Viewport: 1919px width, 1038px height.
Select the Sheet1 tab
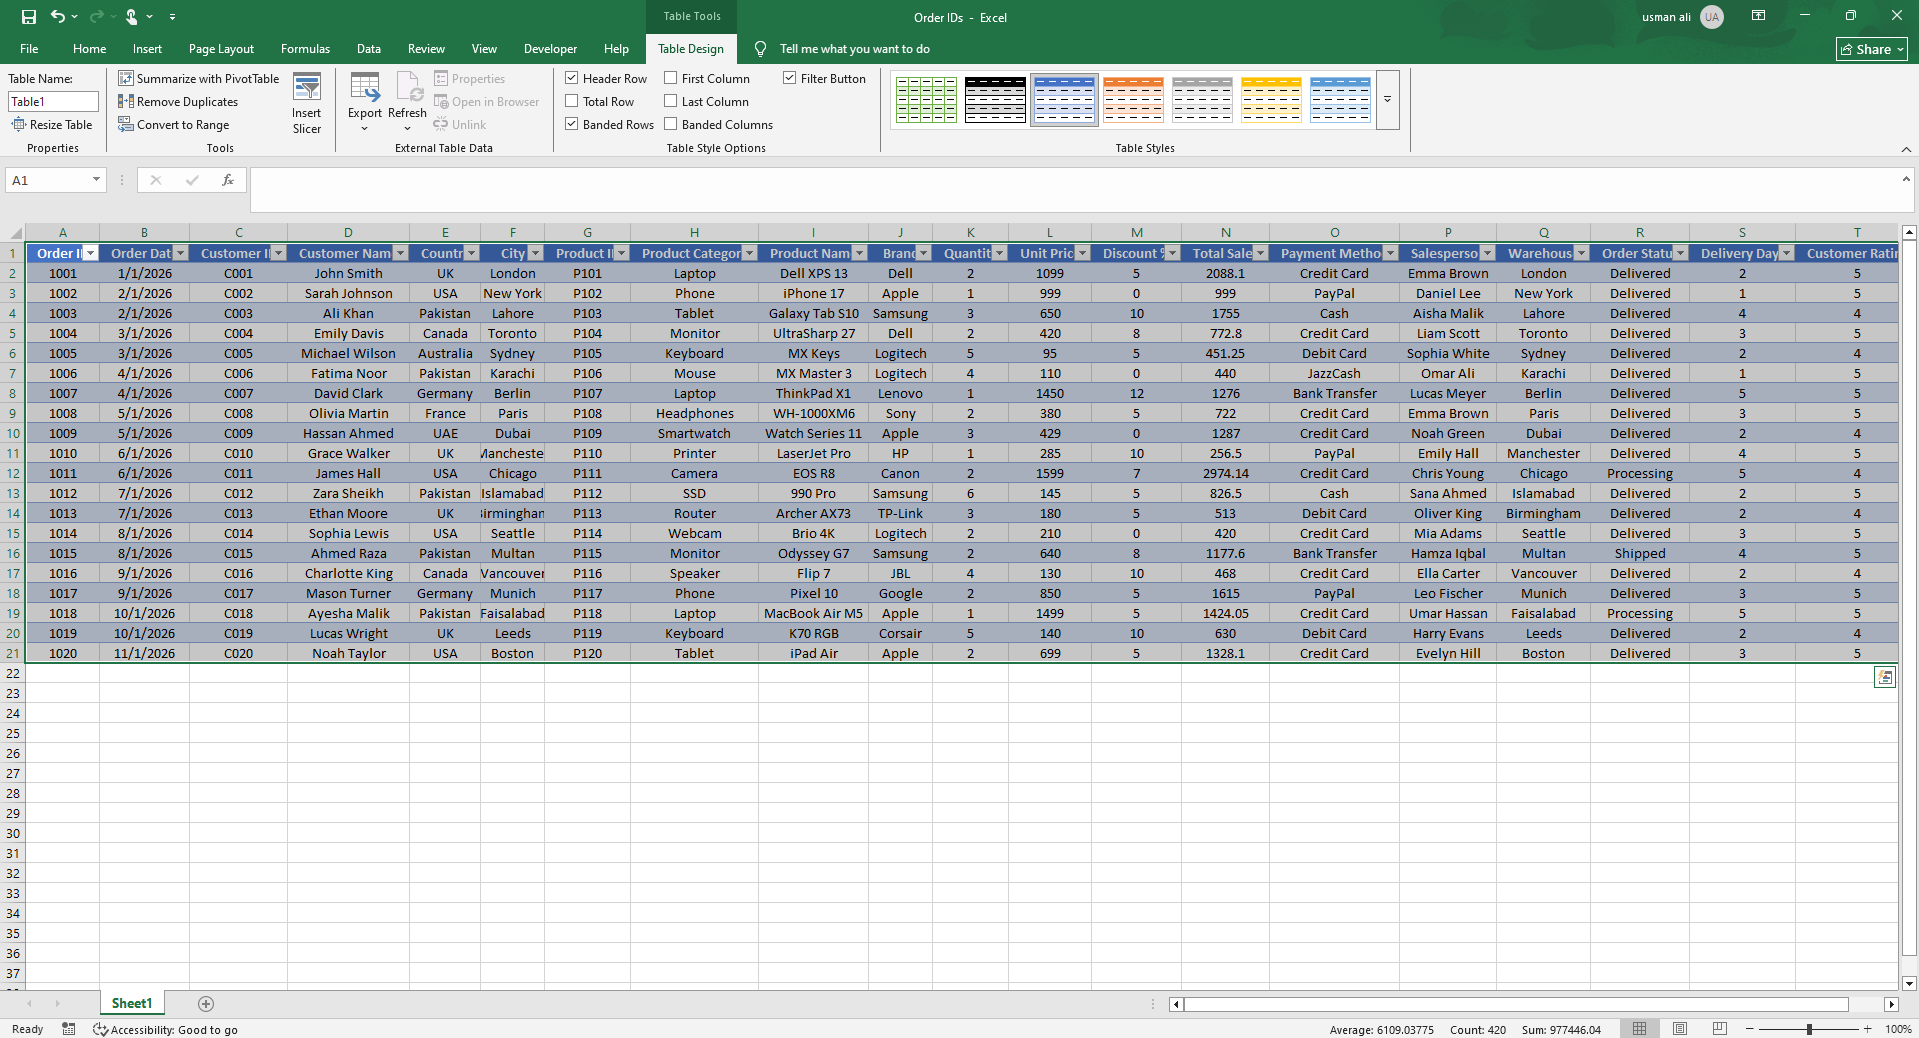click(x=132, y=1003)
